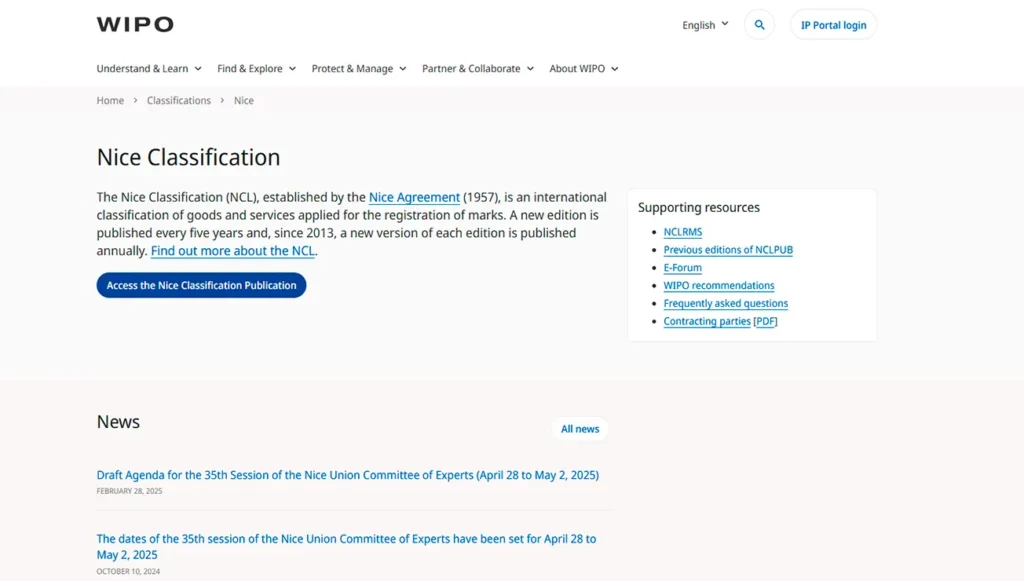Screen dimensions: 1024x581
Task: Click the All news button
Action: pos(580,429)
